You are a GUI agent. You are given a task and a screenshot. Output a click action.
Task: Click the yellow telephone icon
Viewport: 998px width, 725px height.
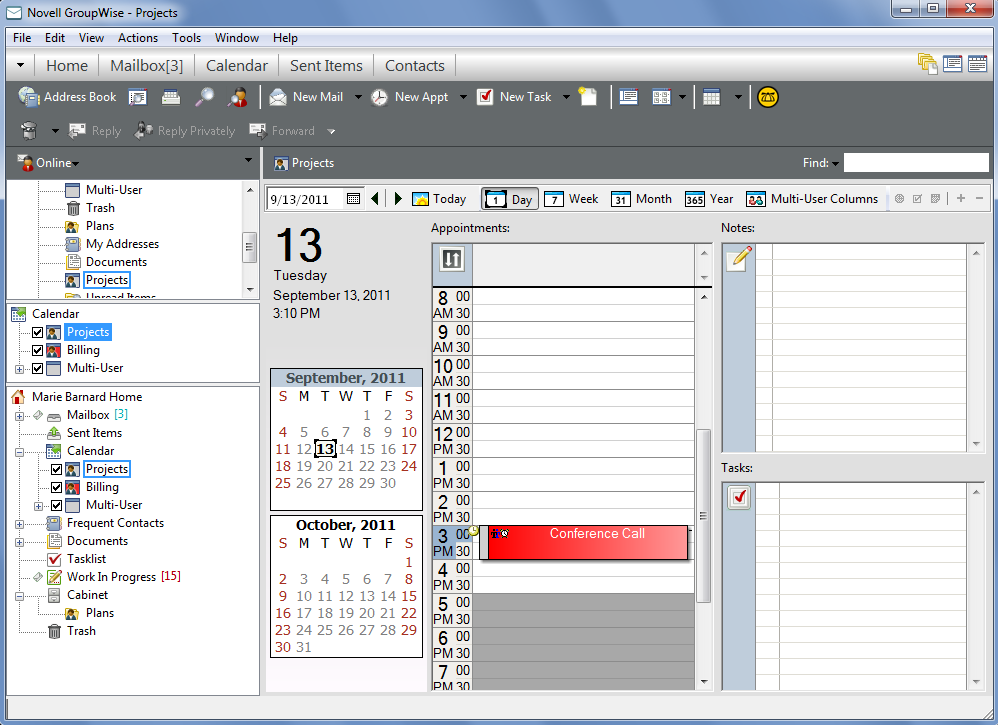tap(768, 97)
